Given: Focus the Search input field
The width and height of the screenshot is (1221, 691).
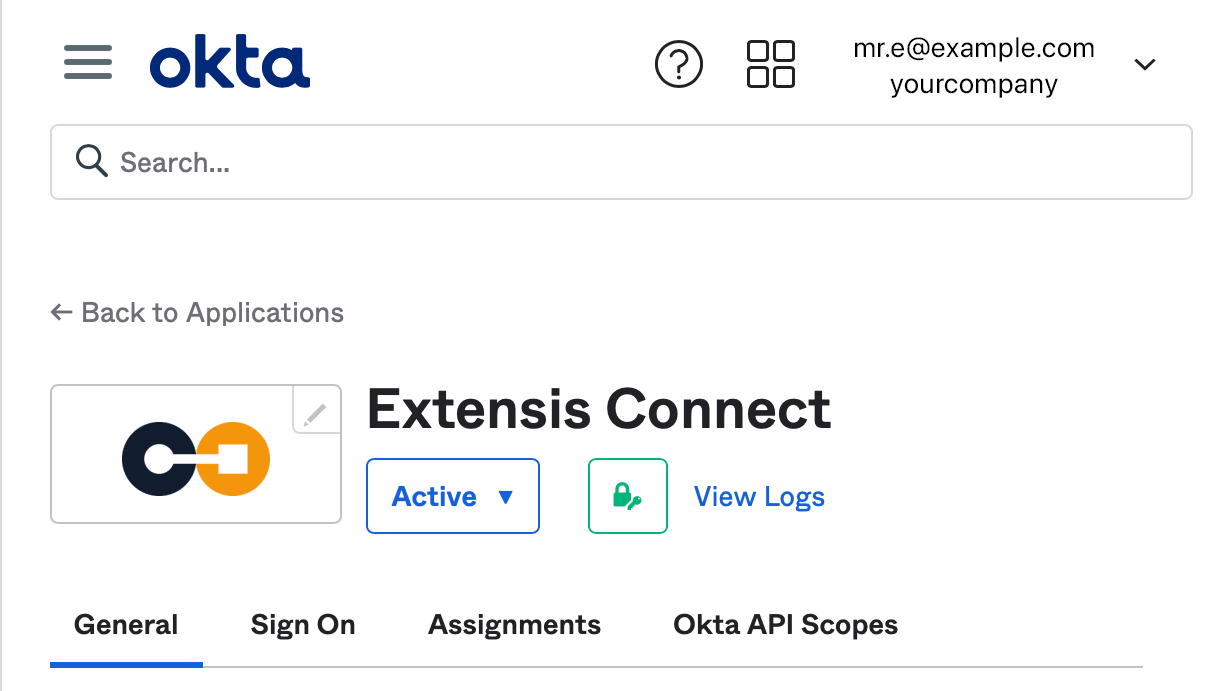Looking at the screenshot, I should tap(621, 162).
